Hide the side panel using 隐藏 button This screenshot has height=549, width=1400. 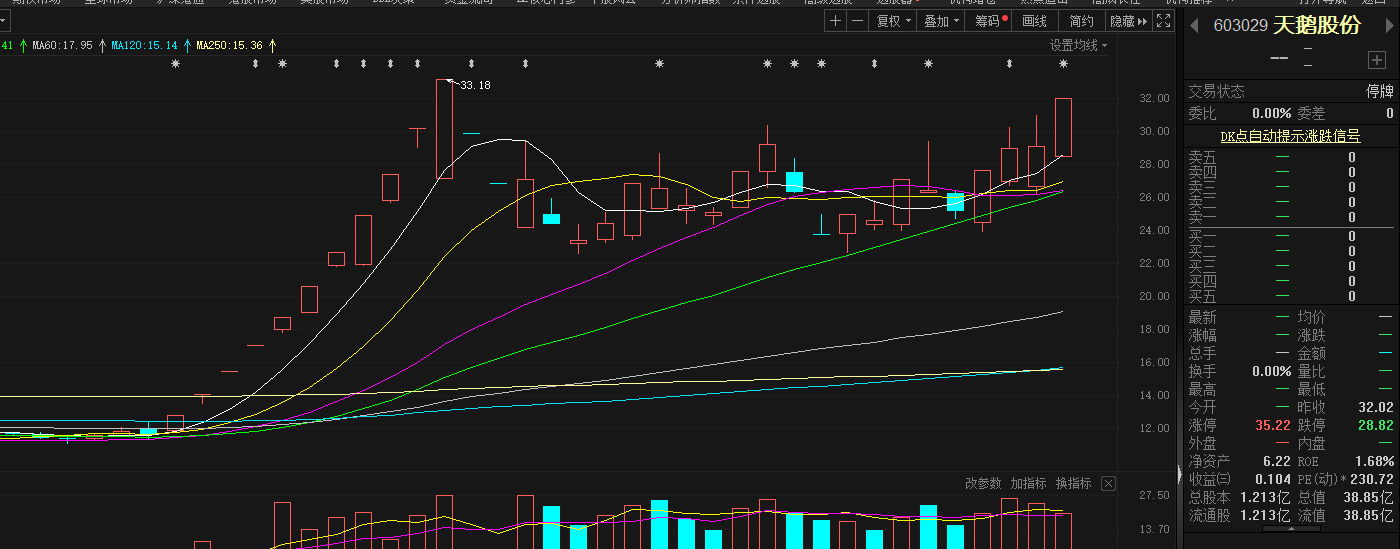click(x=1128, y=21)
